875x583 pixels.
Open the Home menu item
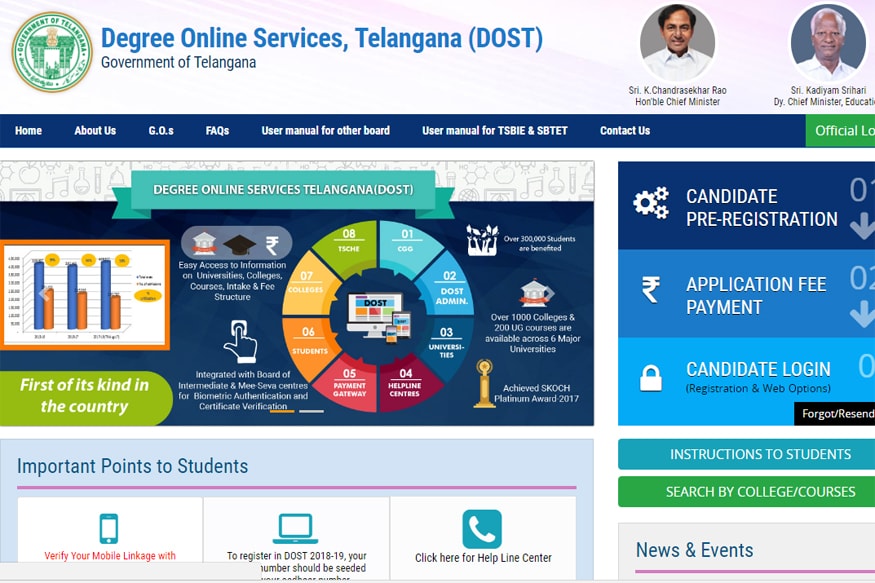28,130
